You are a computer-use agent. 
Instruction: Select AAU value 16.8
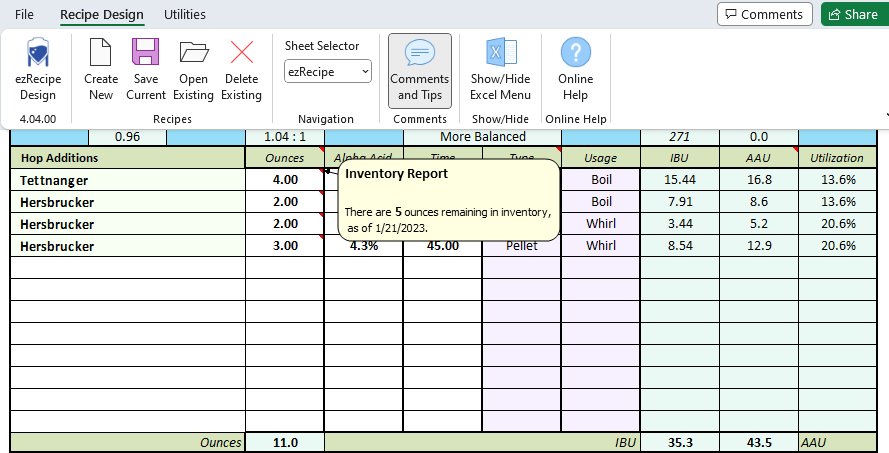(758, 180)
